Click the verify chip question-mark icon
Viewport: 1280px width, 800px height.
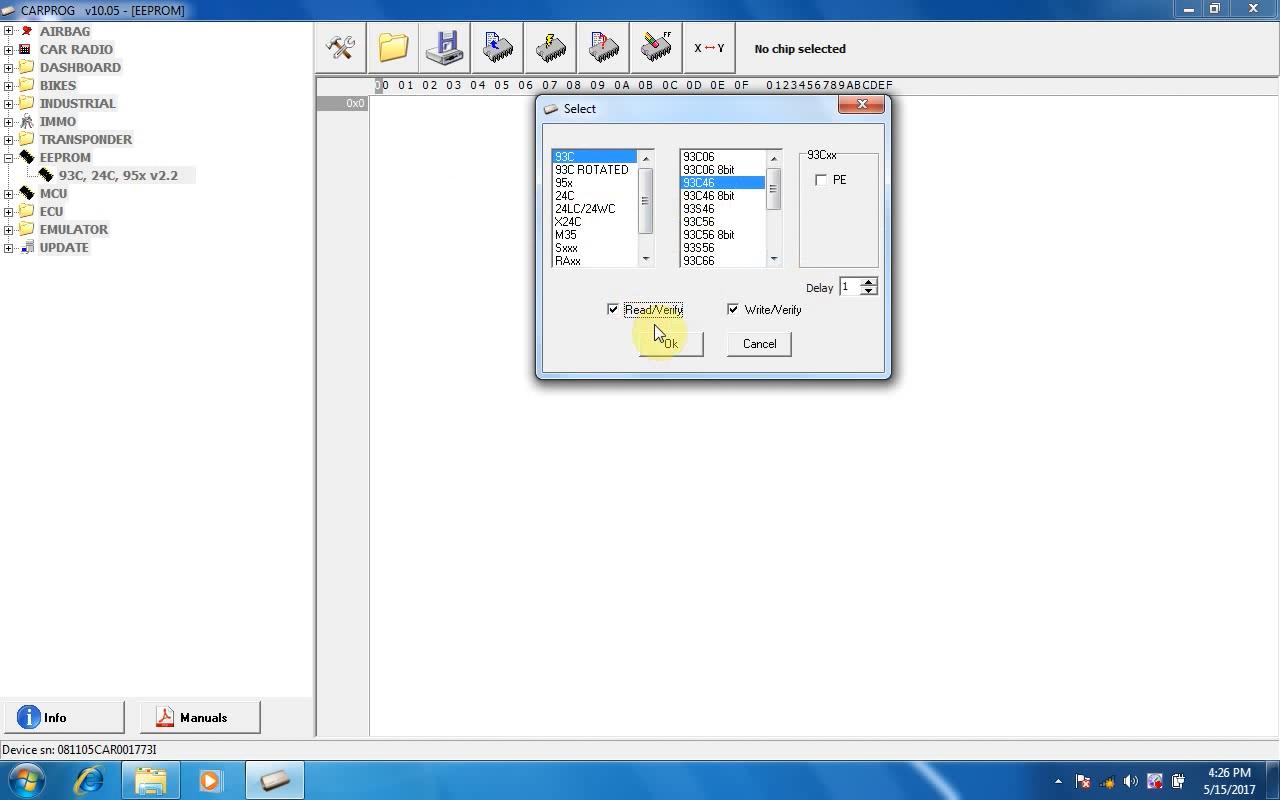pos(604,48)
